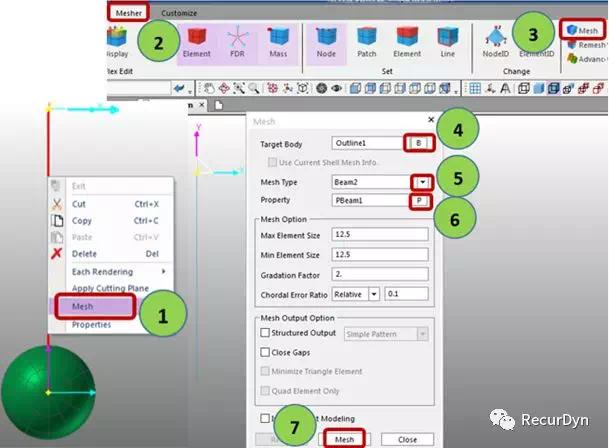Close the Mesh dialog with X
The height and width of the screenshot is (448, 609).
point(431,120)
